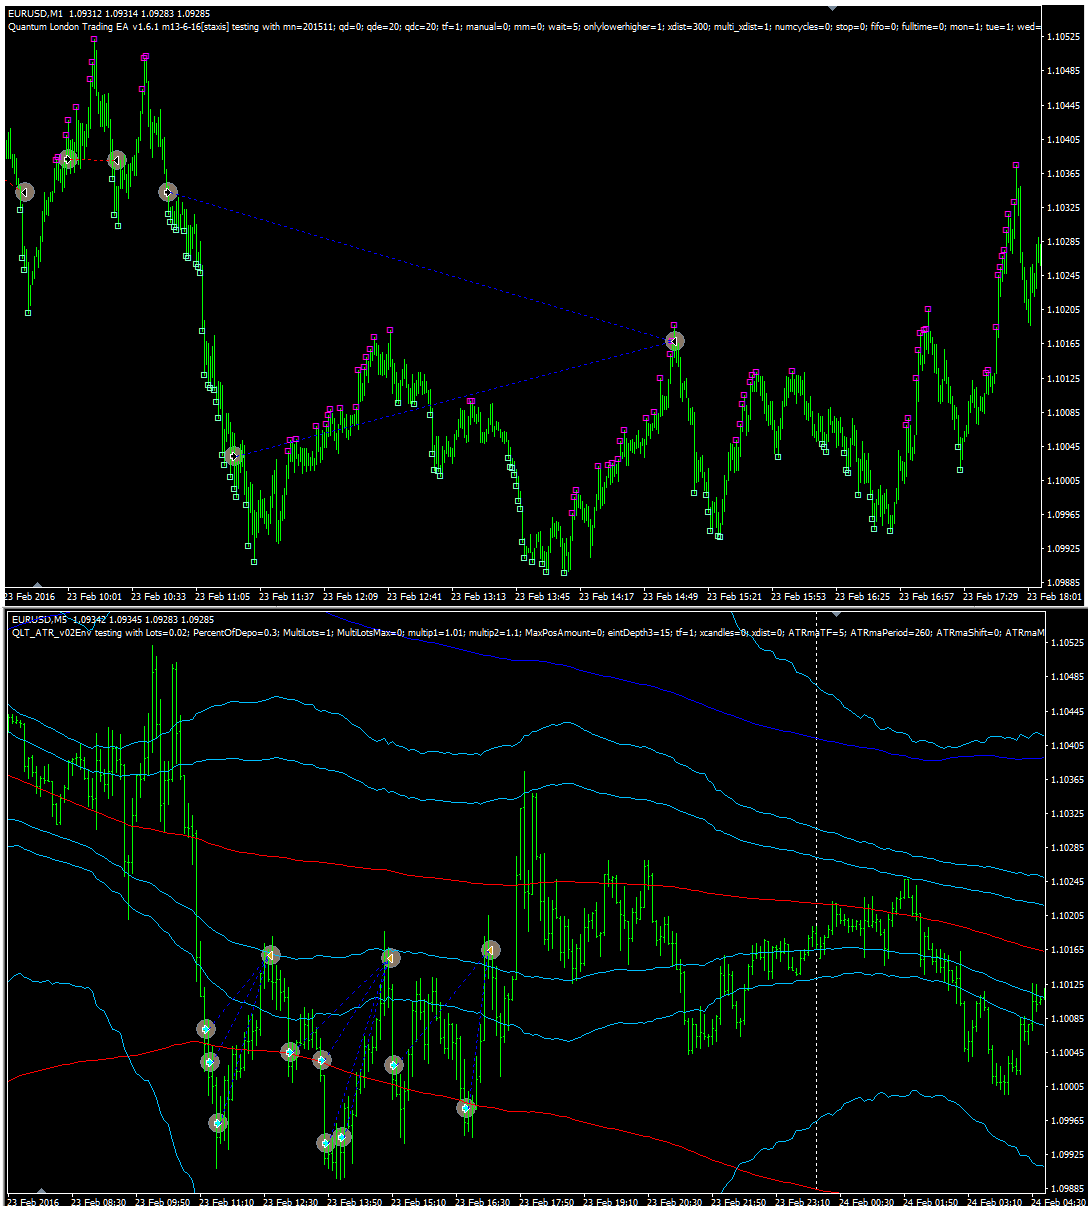The width and height of the screenshot is (1088, 1206).
Task: Click 1.09885 on the M5 price scale
Action: [x=1066, y=1188]
